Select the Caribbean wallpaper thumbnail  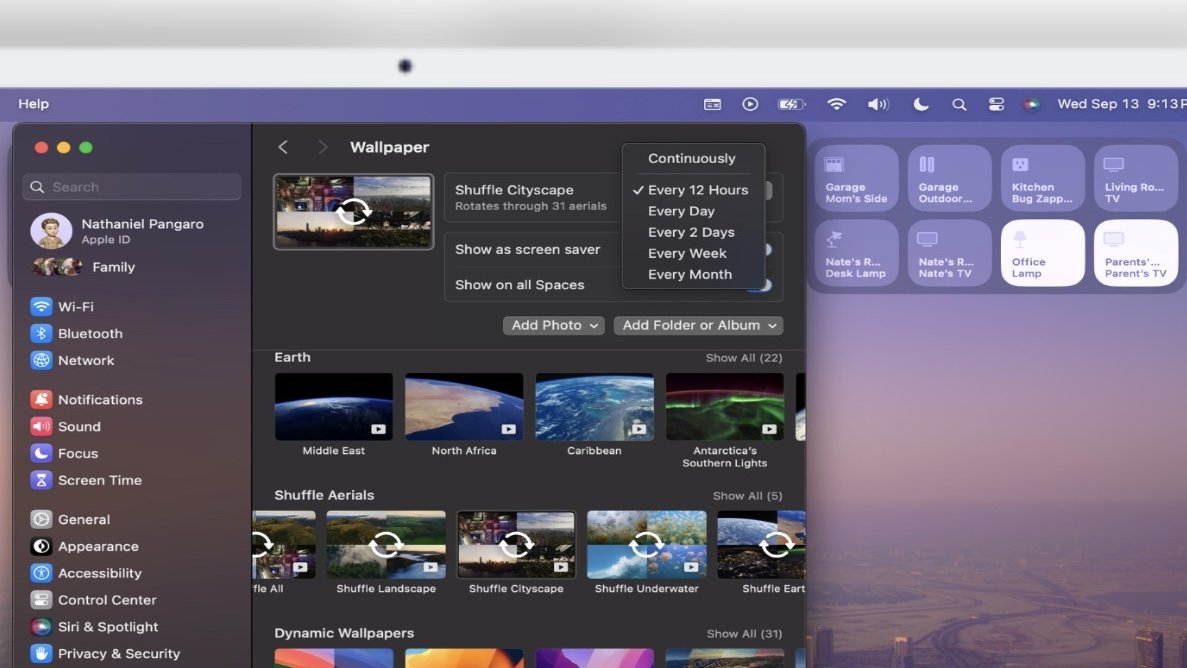click(x=594, y=407)
